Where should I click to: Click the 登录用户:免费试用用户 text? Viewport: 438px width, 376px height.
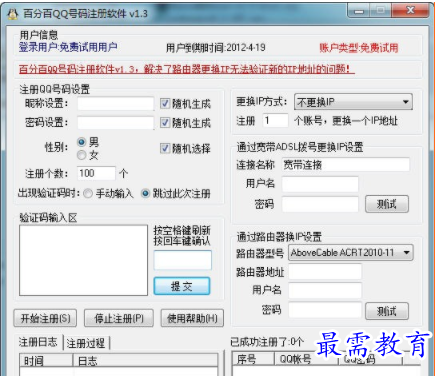(68, 47)
